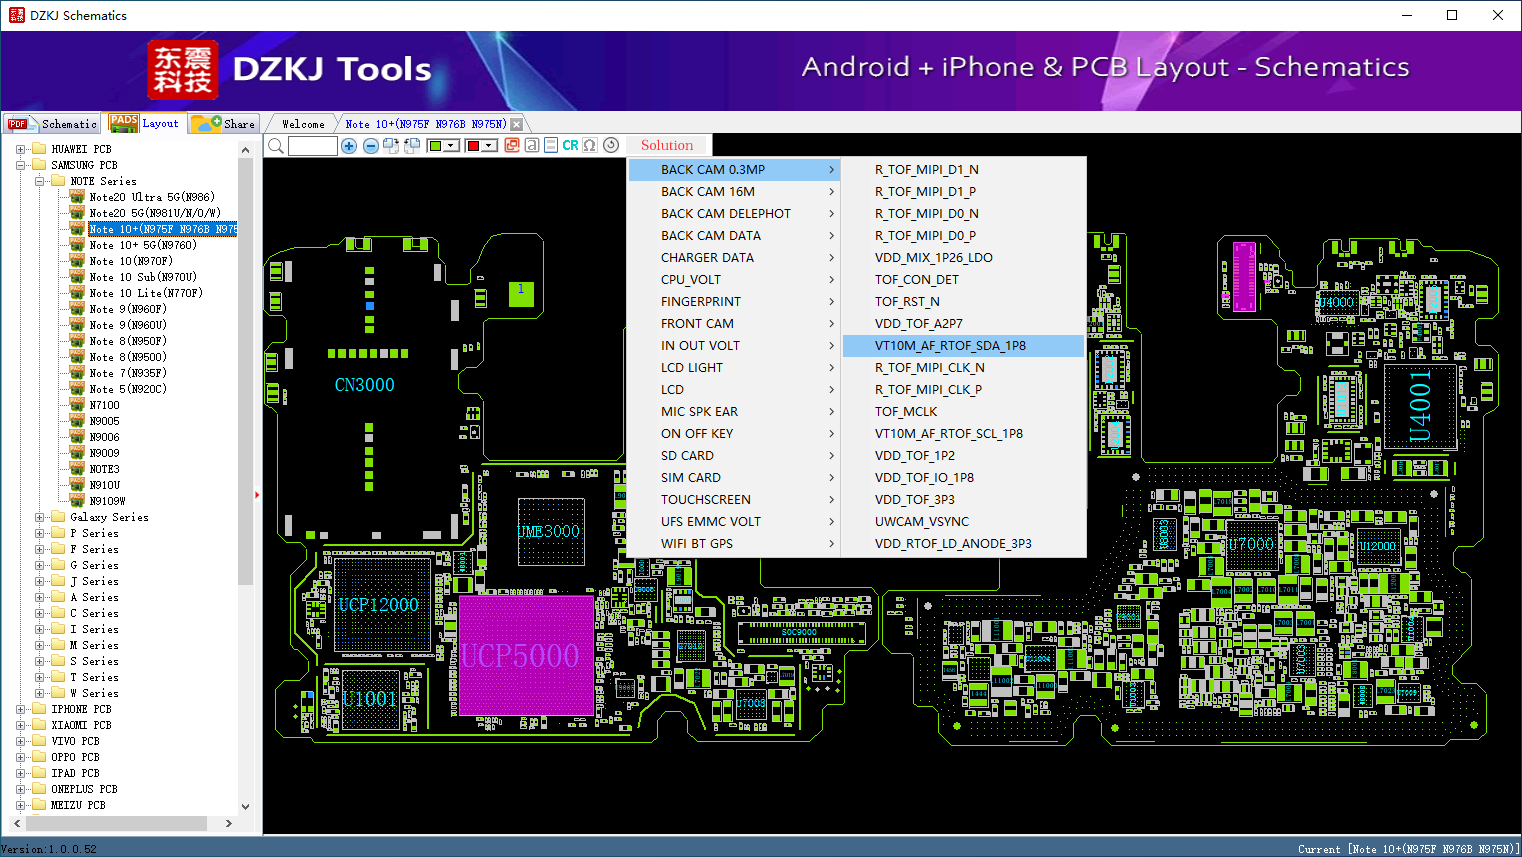The height and width of the screenshot is (857, 1522).
Task: Click the folder icon beside IPHONE PCB
Action: point(39,709)
